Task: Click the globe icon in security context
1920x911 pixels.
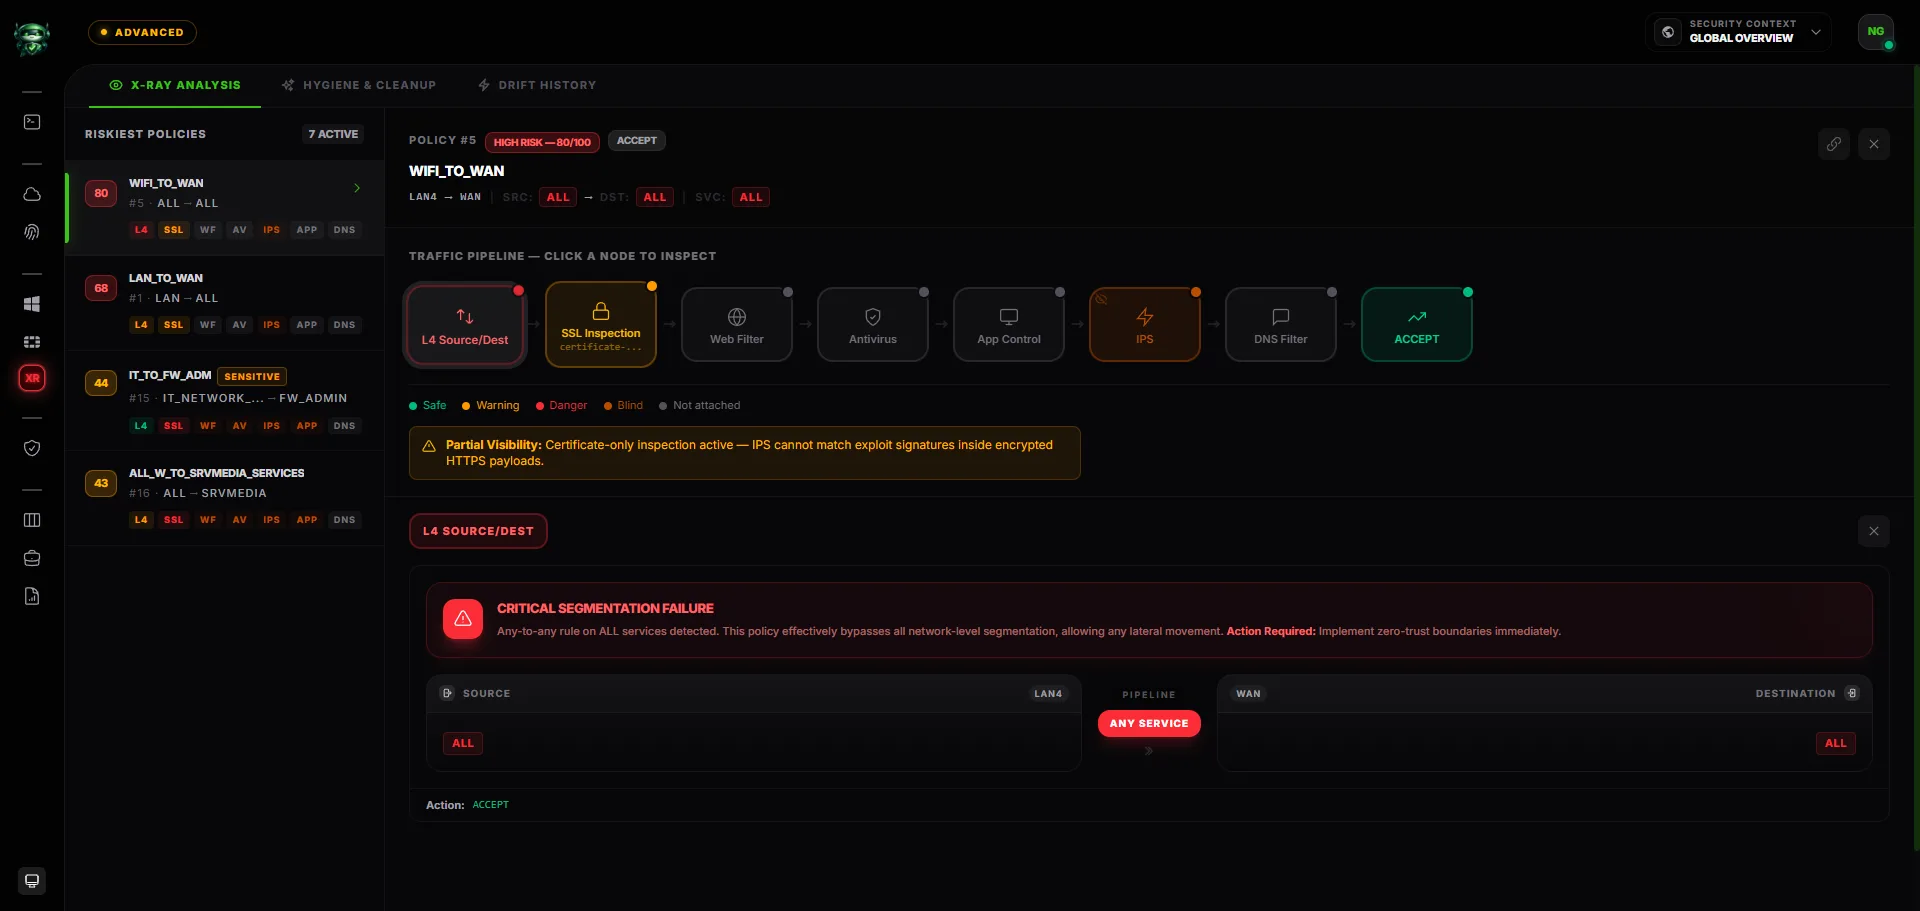Action: coord(1668,32)
